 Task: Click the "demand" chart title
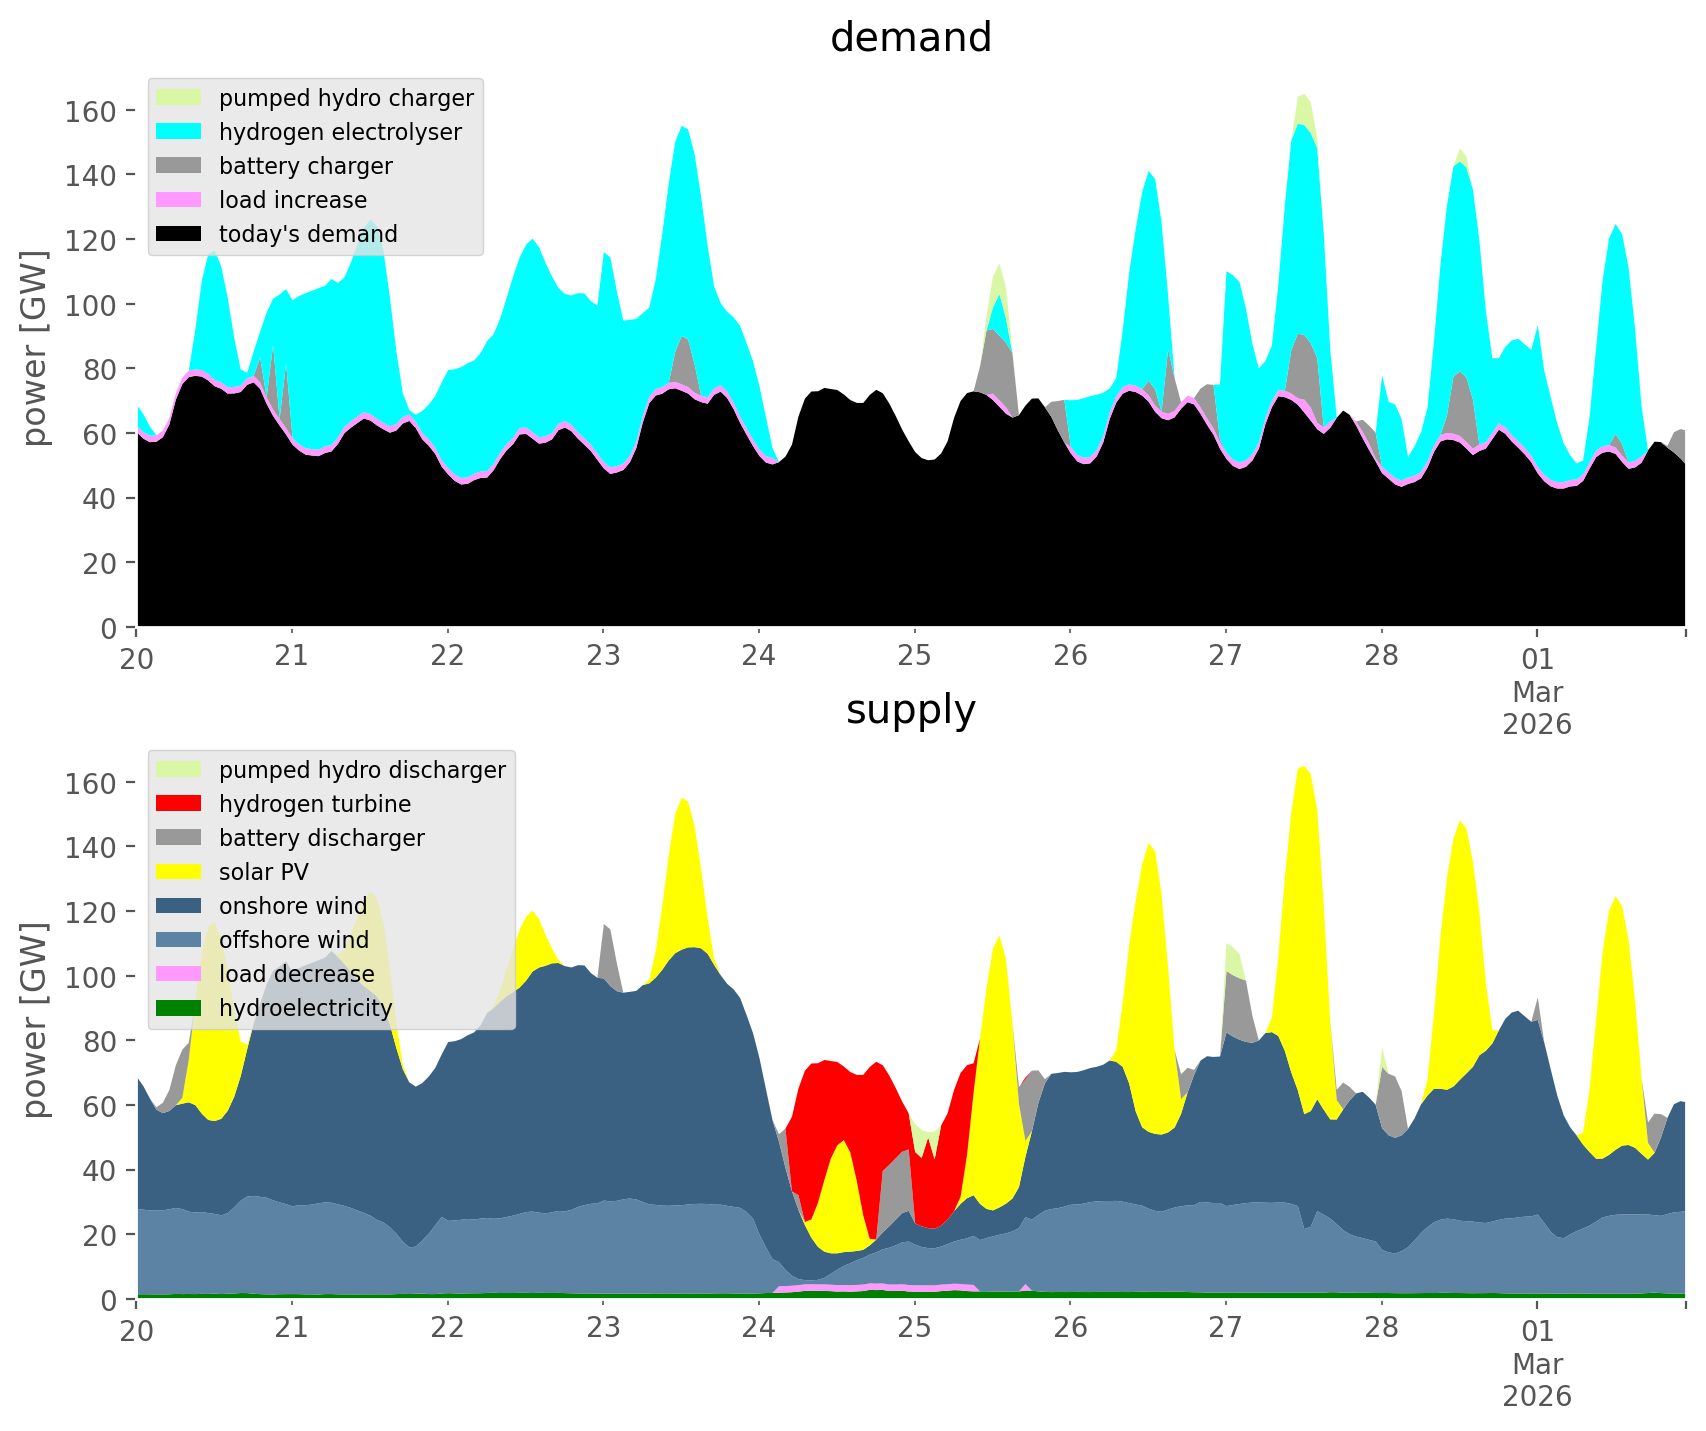910,38
